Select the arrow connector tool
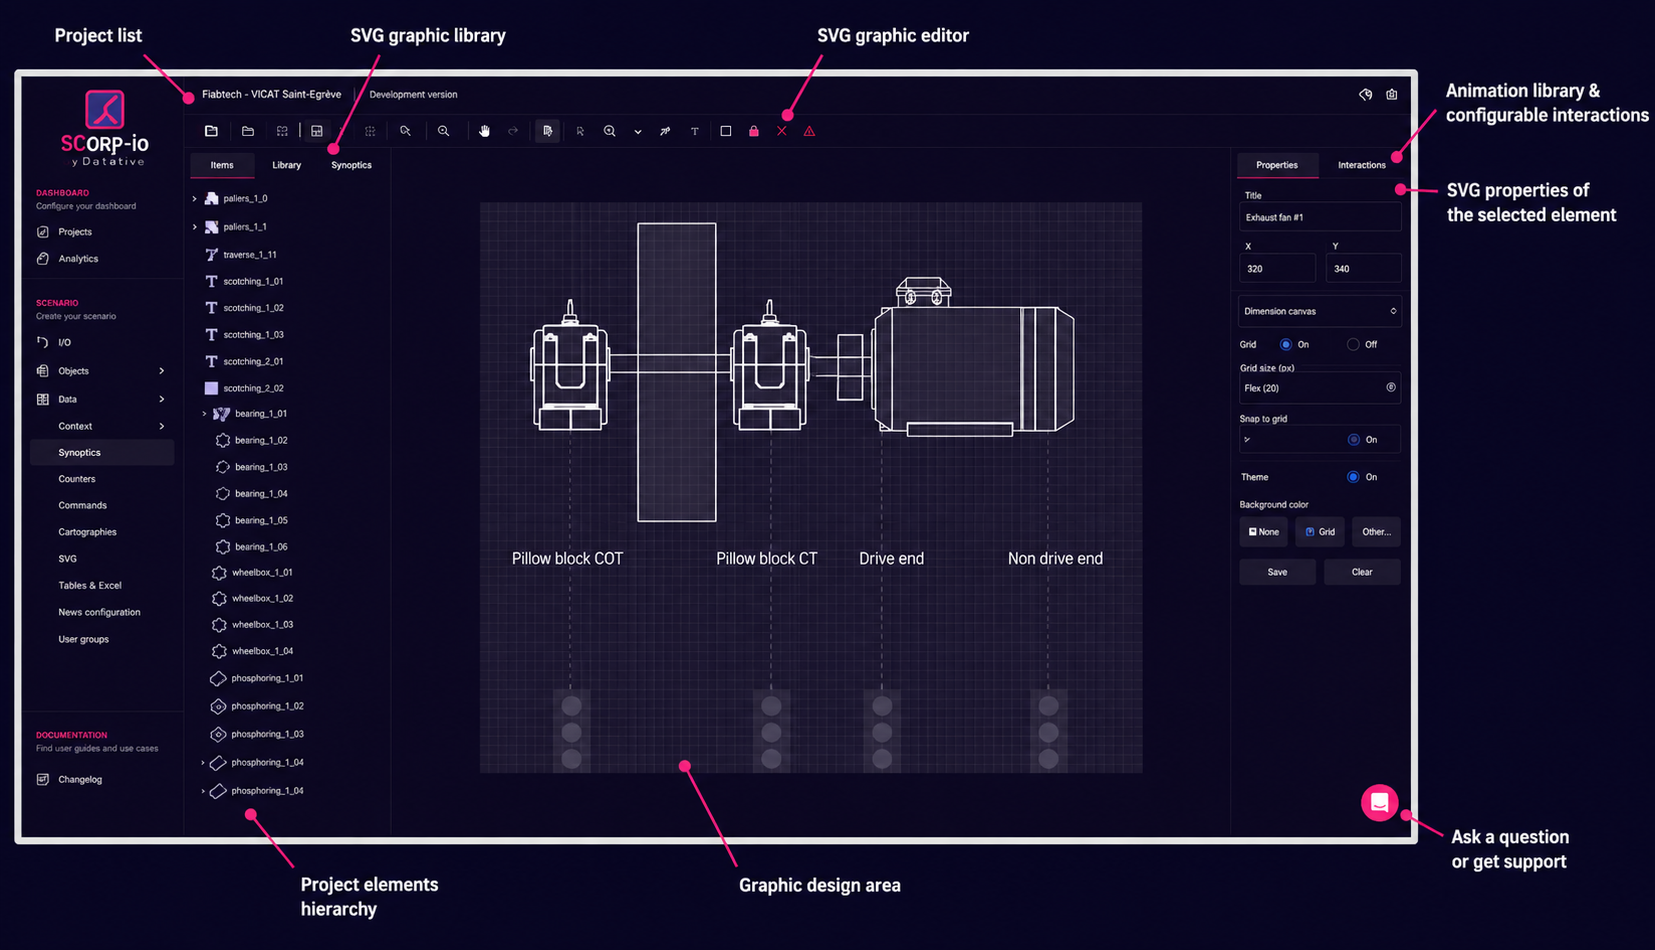Image resolution: width=1655 pixels, height=950 pixels. click(x=665, y=131)
